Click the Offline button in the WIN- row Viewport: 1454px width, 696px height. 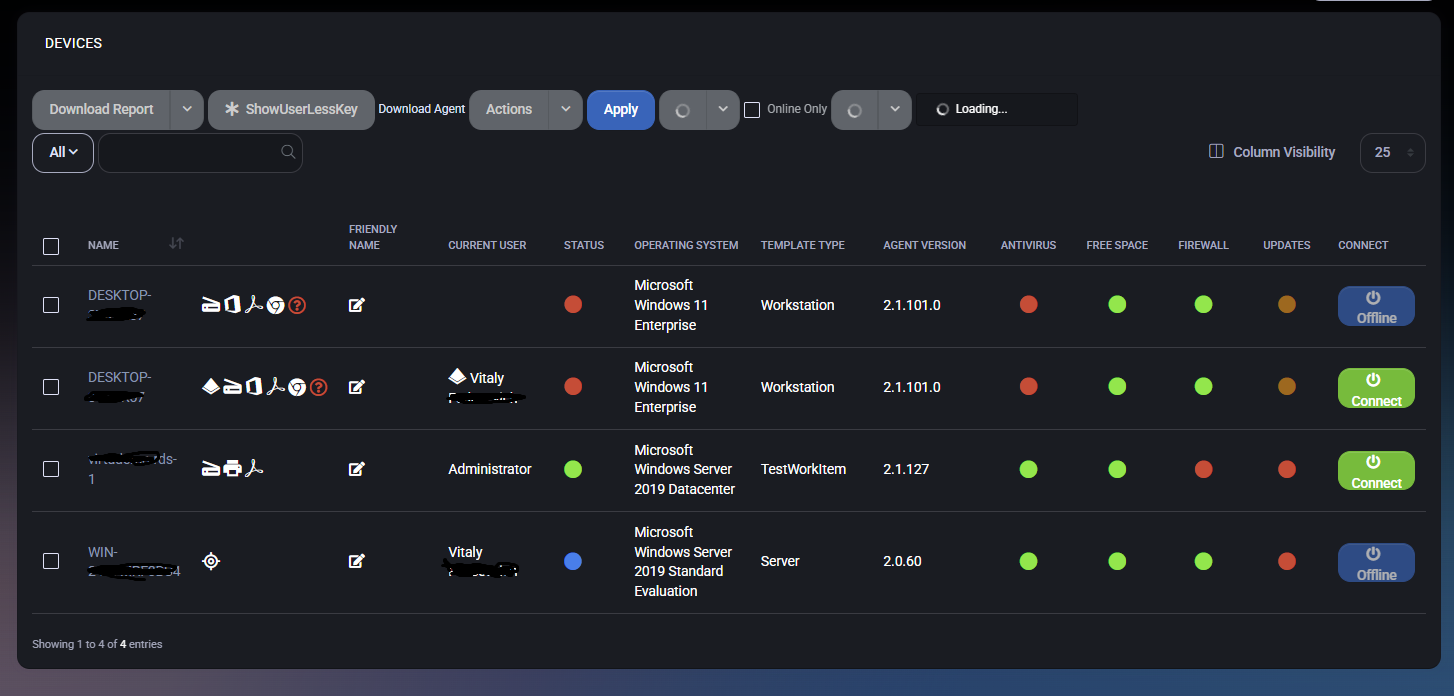tap(1376, 562)
